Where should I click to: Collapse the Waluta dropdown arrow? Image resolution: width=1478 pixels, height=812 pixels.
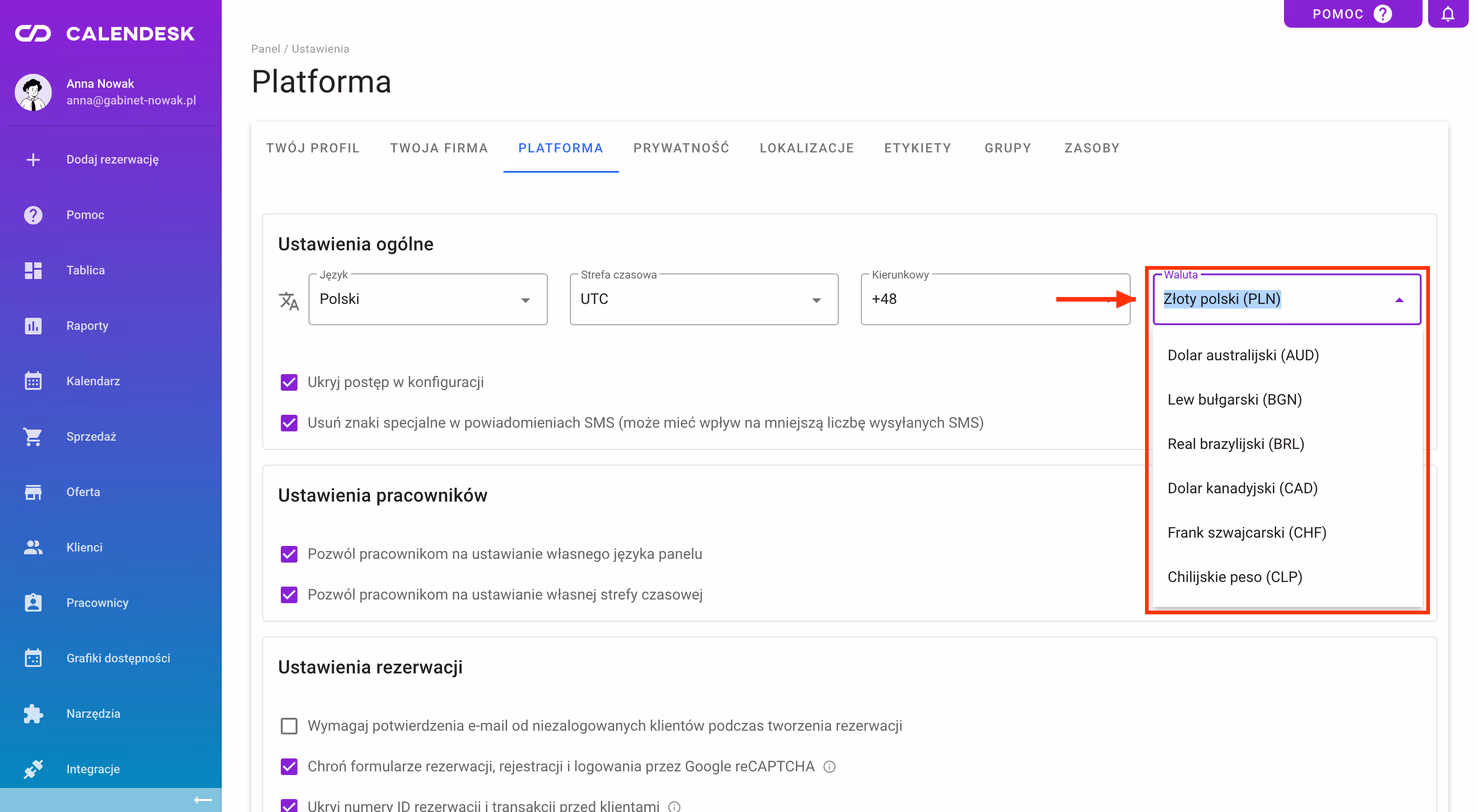click(1399, 299)
